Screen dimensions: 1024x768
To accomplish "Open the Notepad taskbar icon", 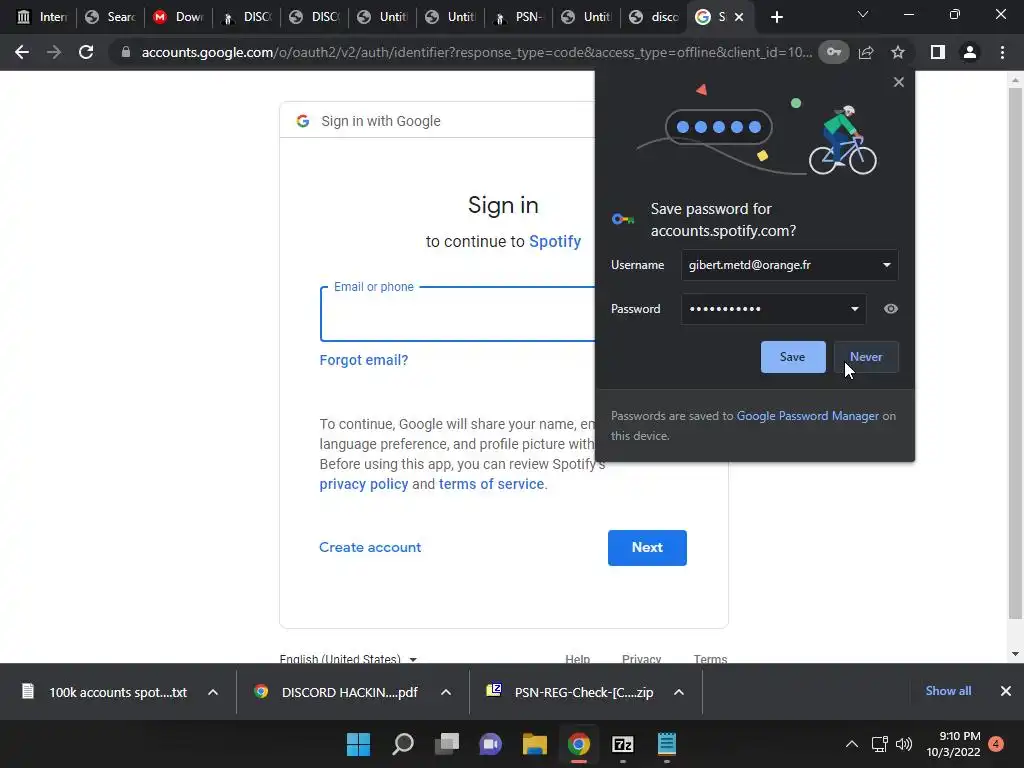I will click(x=667, y=744).
